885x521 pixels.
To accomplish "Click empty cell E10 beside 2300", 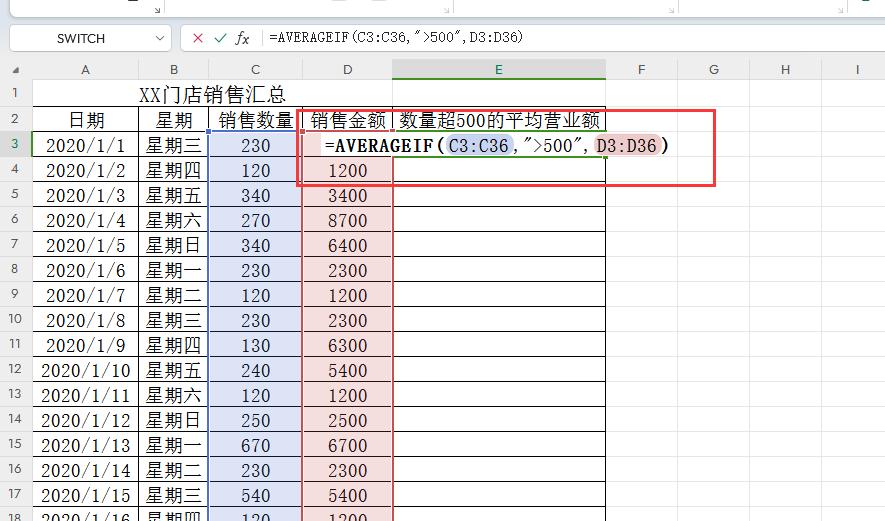I will pyautogui.click(x=499, y=320).
